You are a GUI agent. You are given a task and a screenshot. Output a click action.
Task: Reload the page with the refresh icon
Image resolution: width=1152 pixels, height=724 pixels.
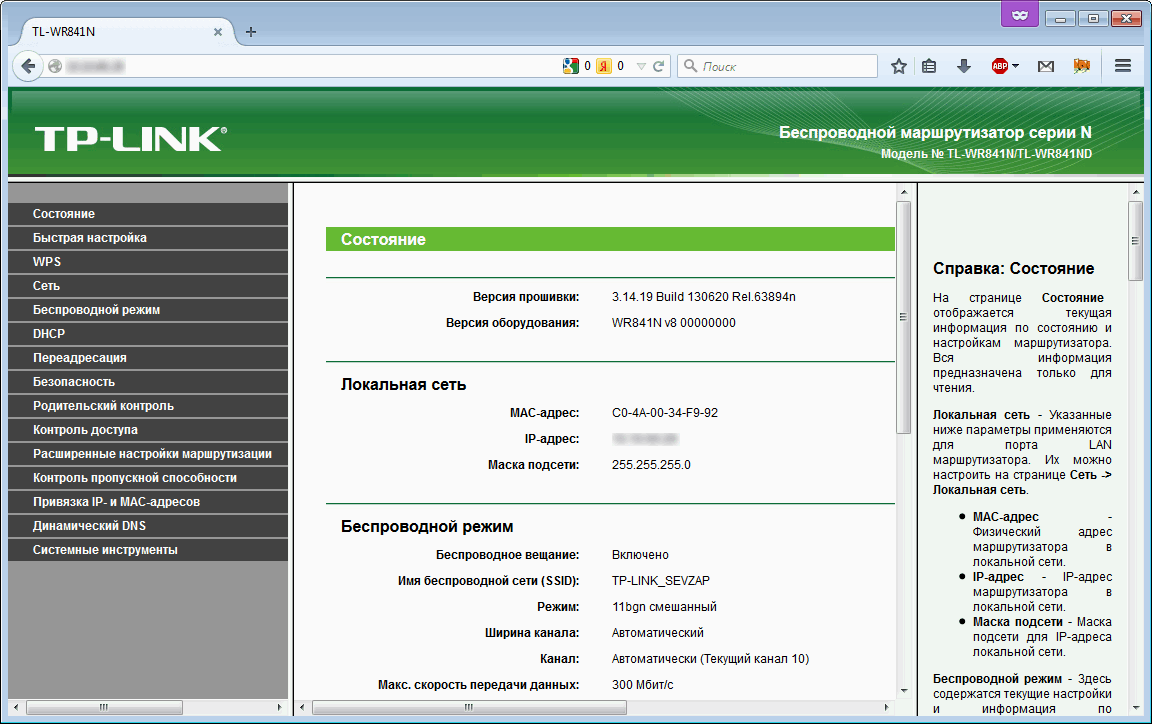coord(659,66)
